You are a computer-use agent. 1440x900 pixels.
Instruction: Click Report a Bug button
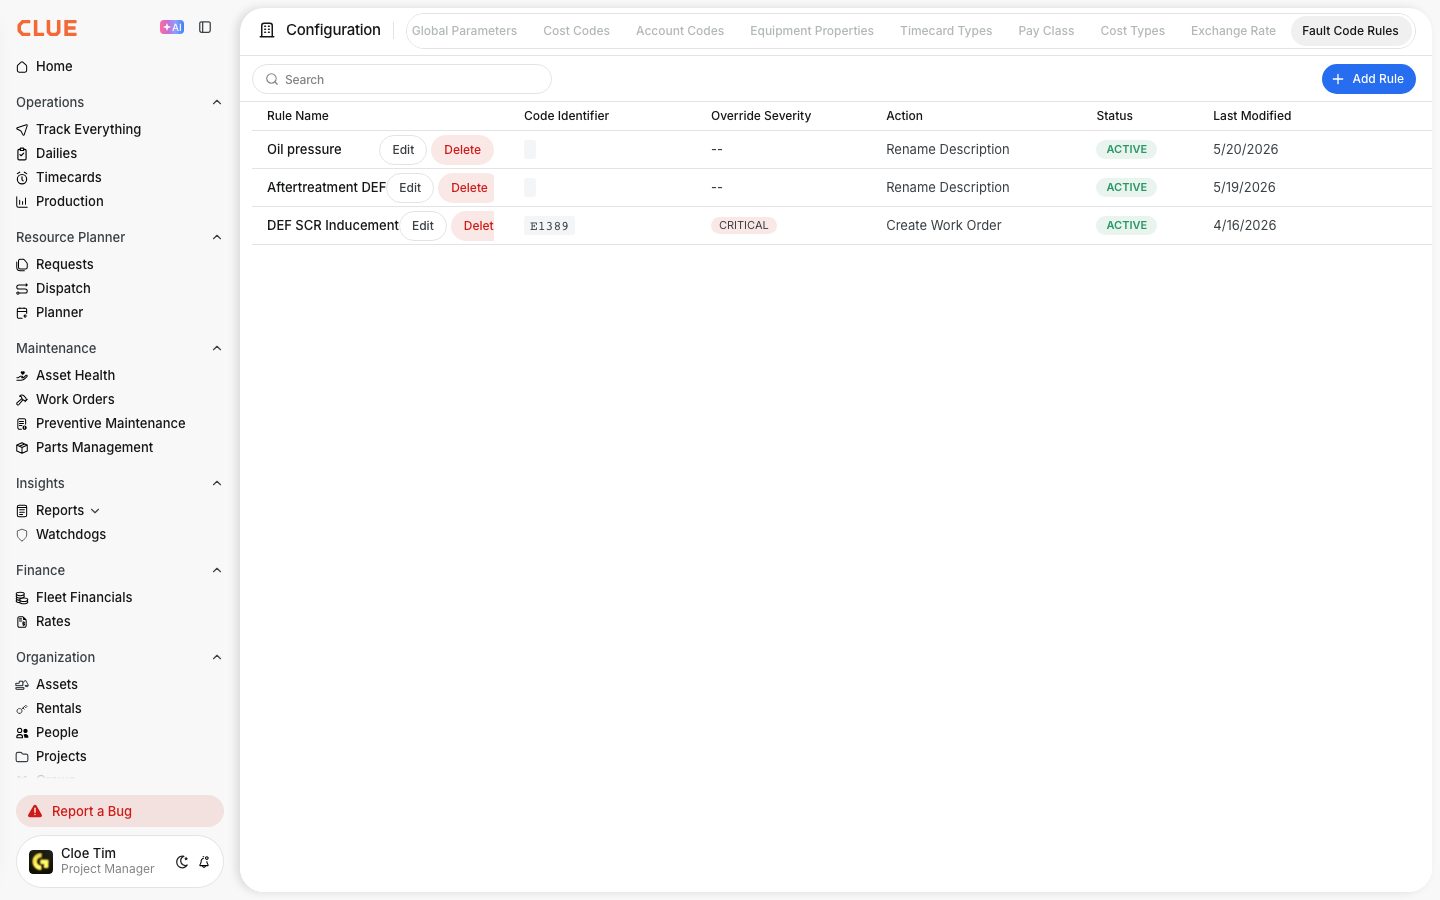pyautogui.click(x=120, y=811)
